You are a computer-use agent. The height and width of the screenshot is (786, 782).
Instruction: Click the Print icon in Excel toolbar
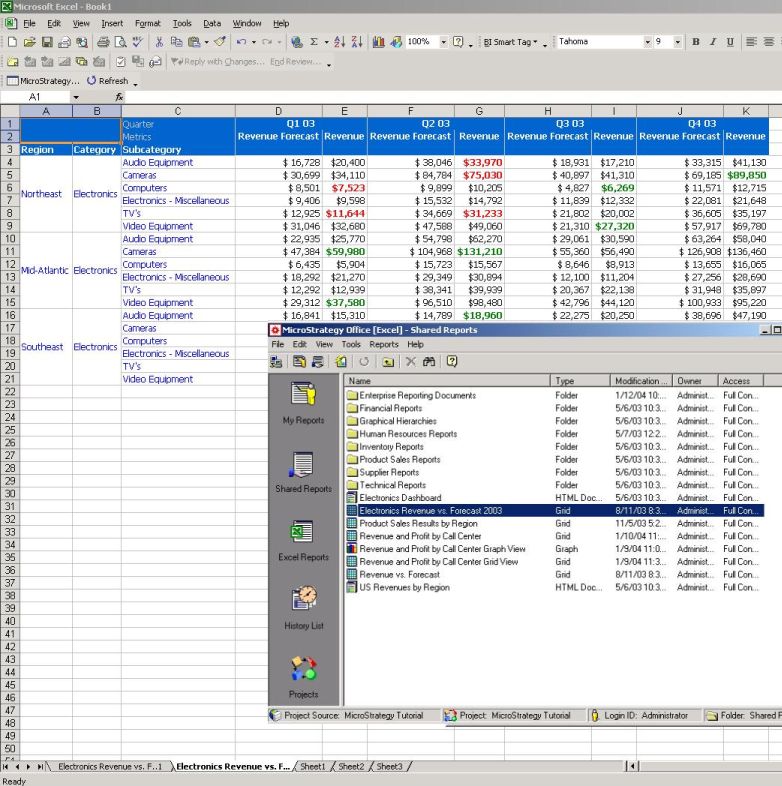(103, 42)
